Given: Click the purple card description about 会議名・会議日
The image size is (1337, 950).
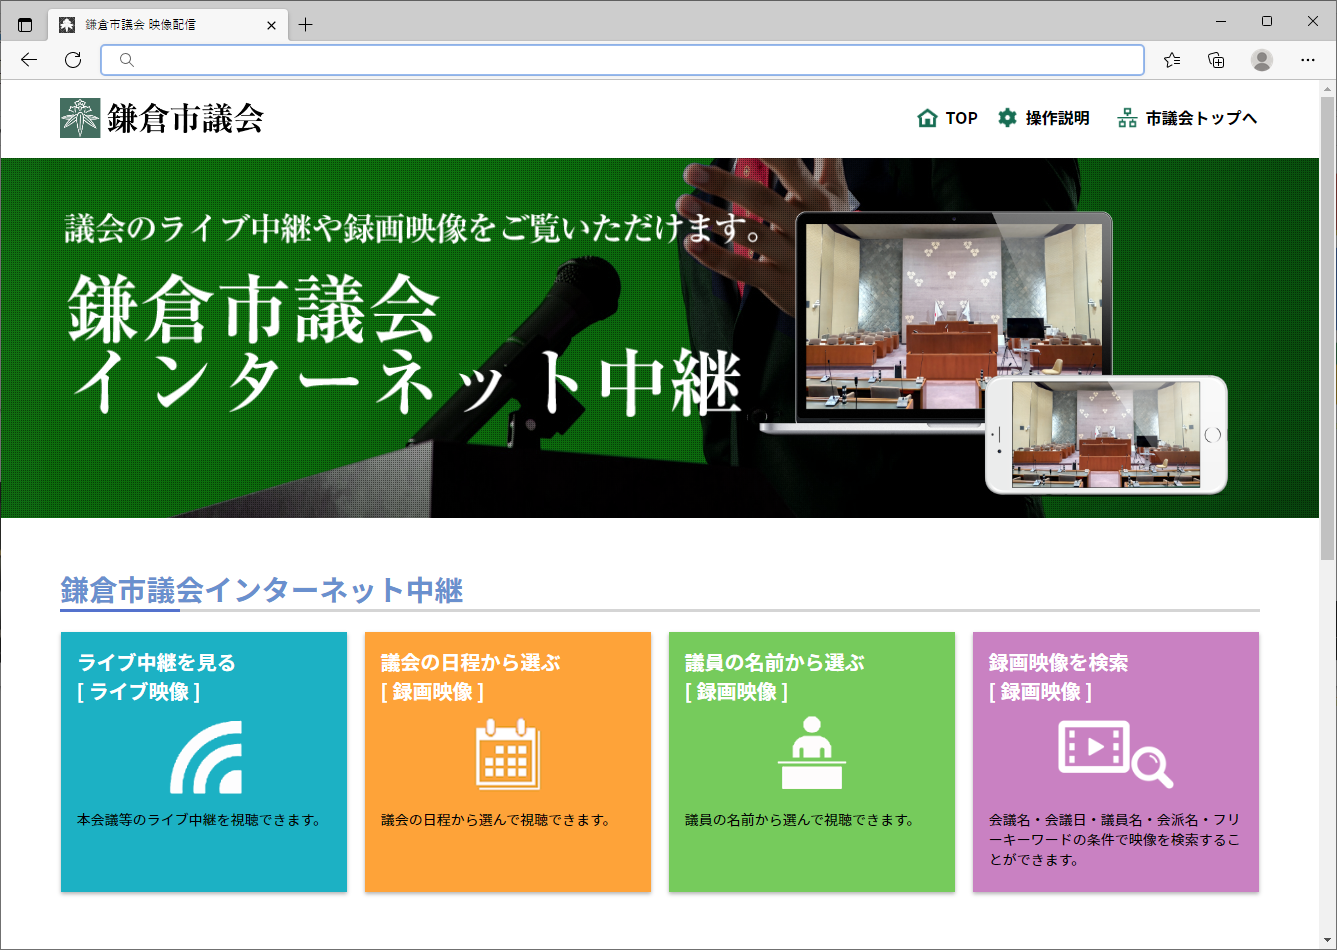Looking at the screenshot, I should point(1114,840).
